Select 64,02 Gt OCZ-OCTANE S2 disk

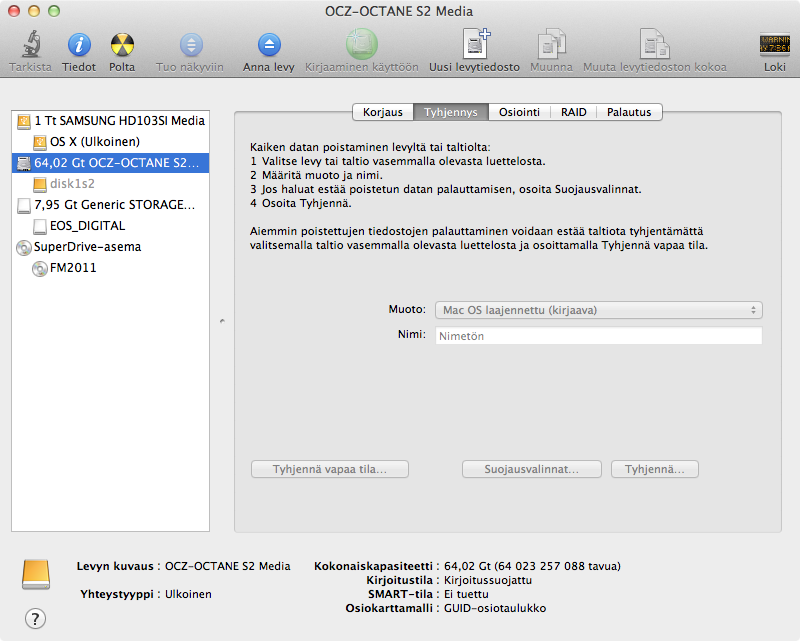click(x=111, y=163)
